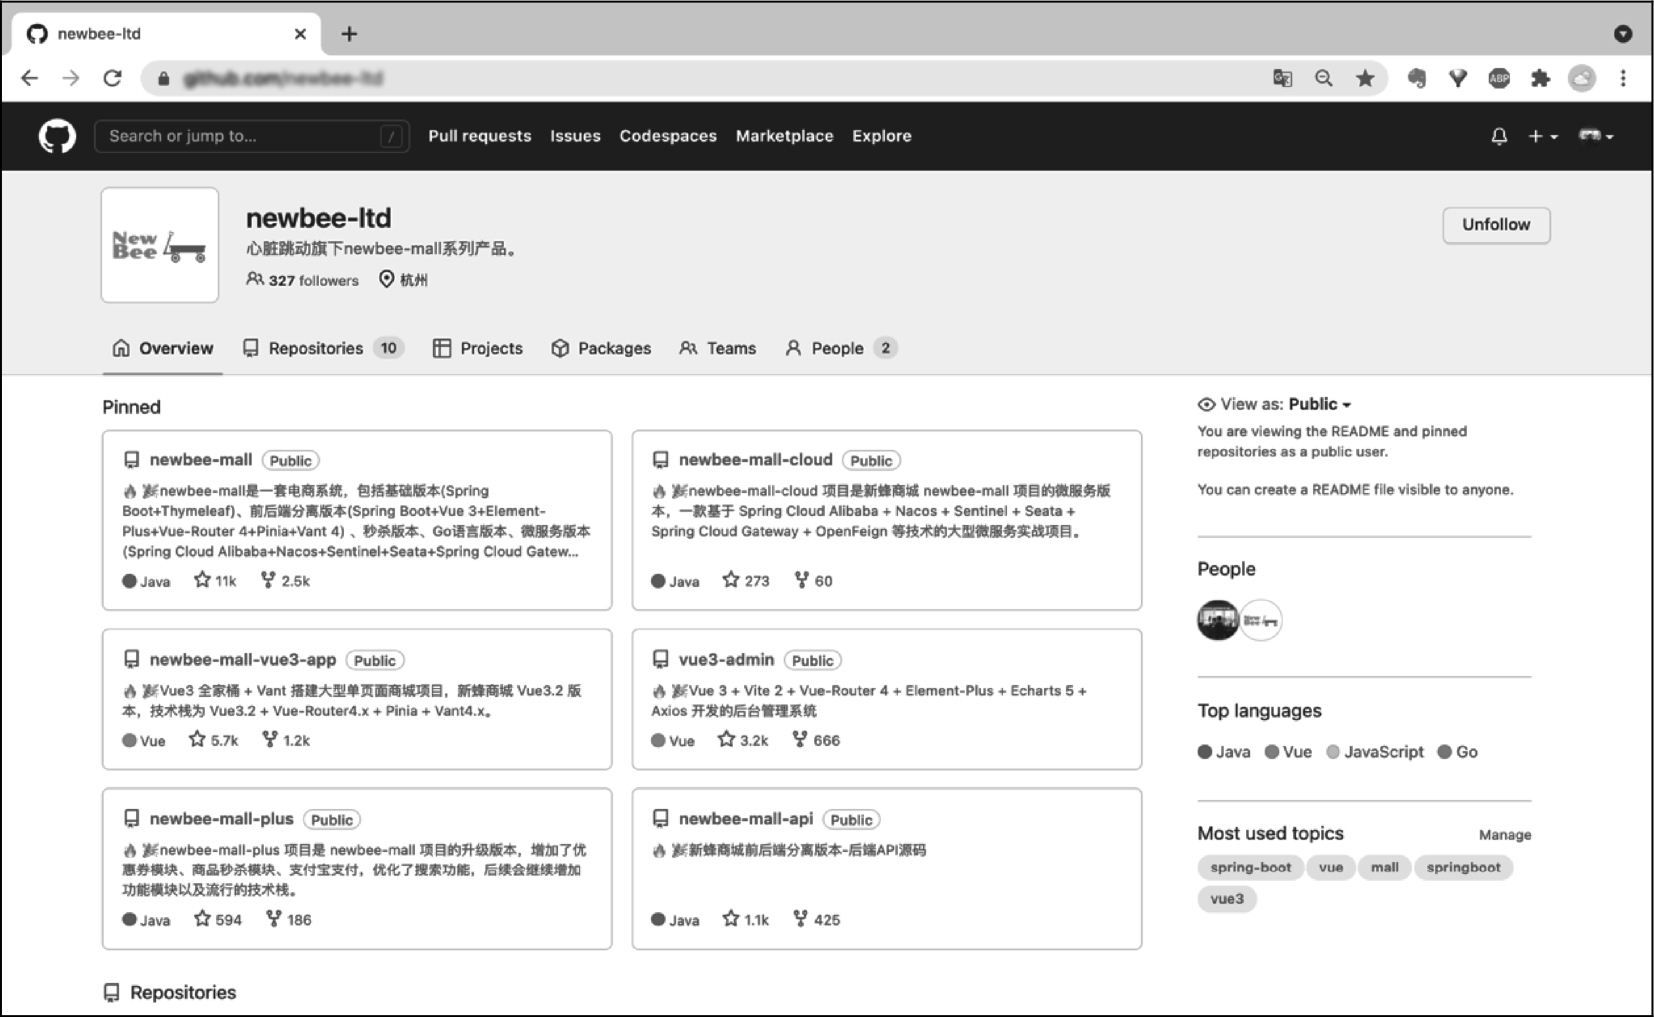Viewport: 1654px width, 1017px height.
Task: Select the mall topic tag
Action: pos(1385,867)
